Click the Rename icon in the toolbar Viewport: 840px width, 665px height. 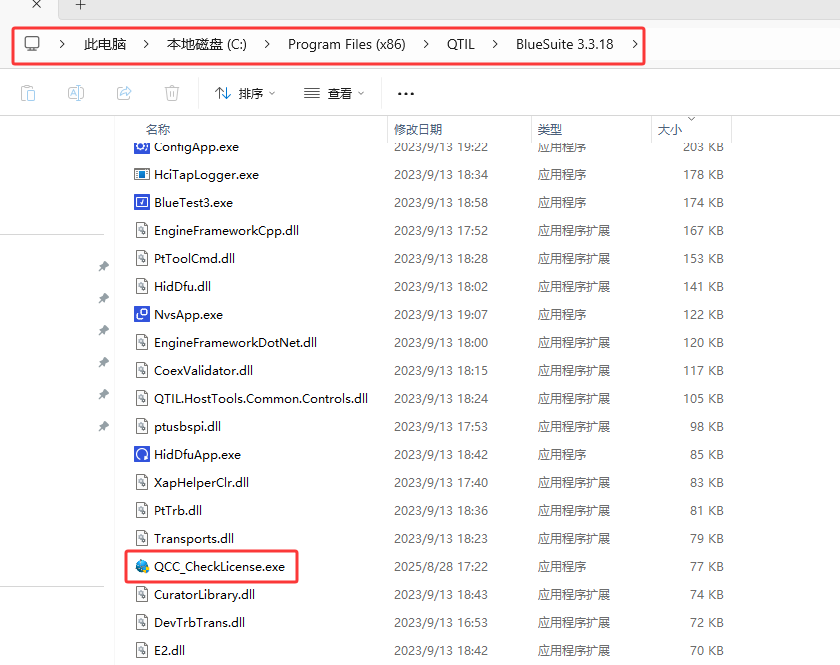pyautogui.click(x=76, y=93)
